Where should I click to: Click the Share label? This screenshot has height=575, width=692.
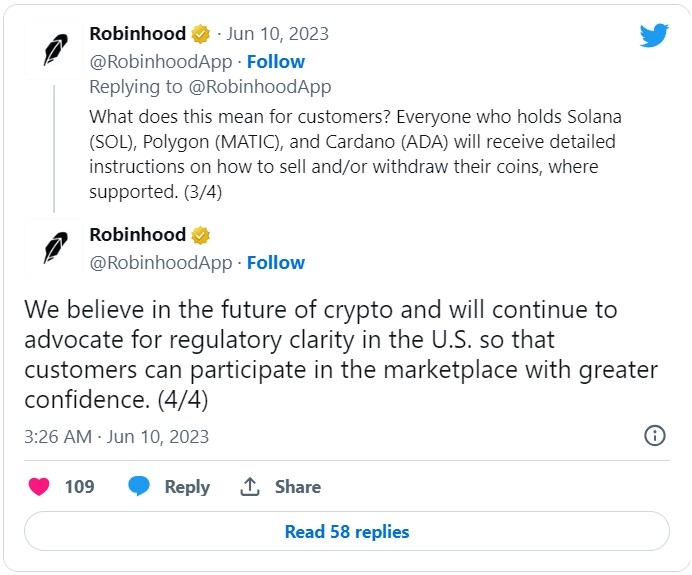coord(298,487)
